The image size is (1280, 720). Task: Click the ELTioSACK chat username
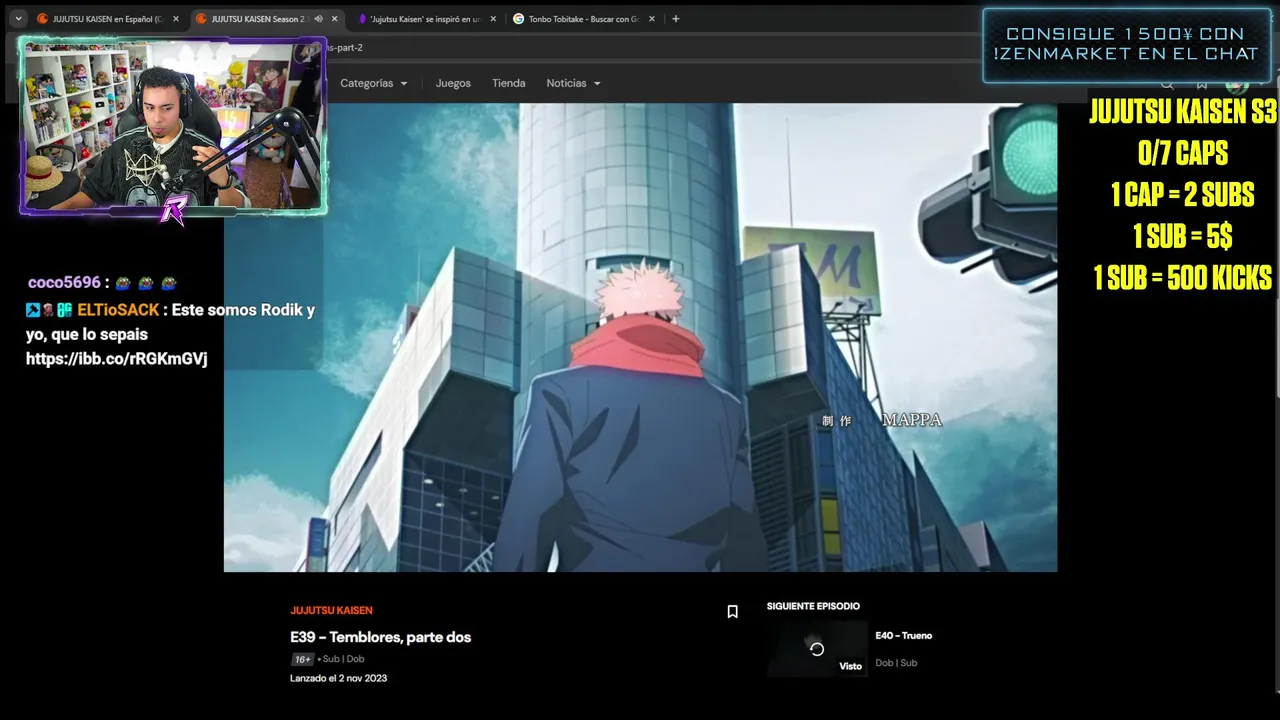pos(118,310)
